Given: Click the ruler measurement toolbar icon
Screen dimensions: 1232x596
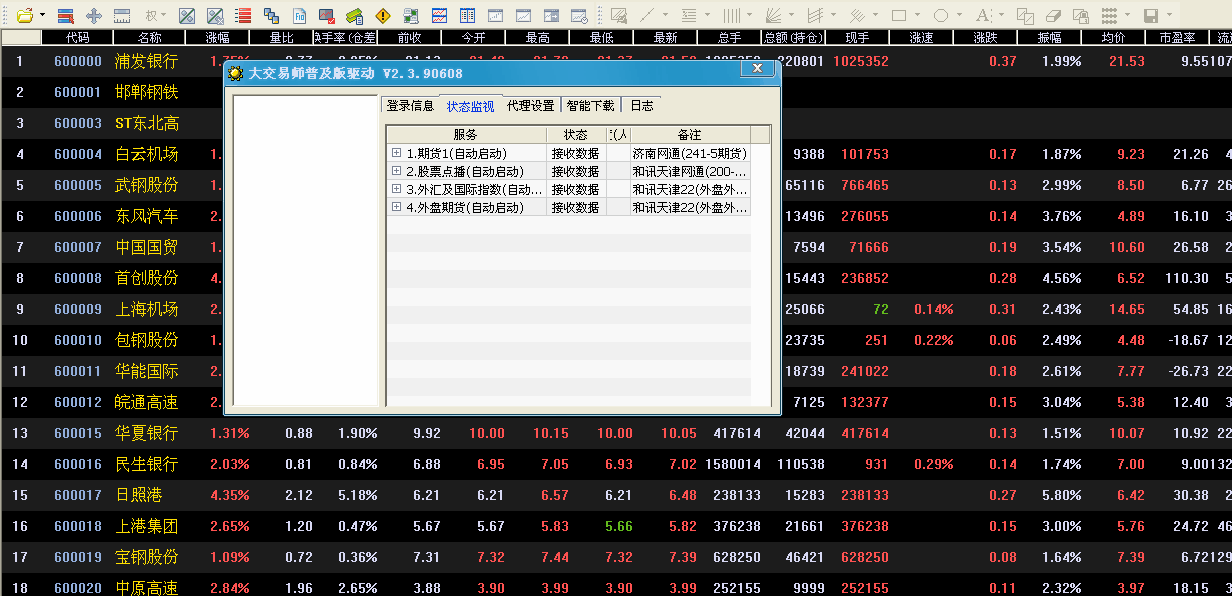Looking at the screenshot, I should [122, 16].
